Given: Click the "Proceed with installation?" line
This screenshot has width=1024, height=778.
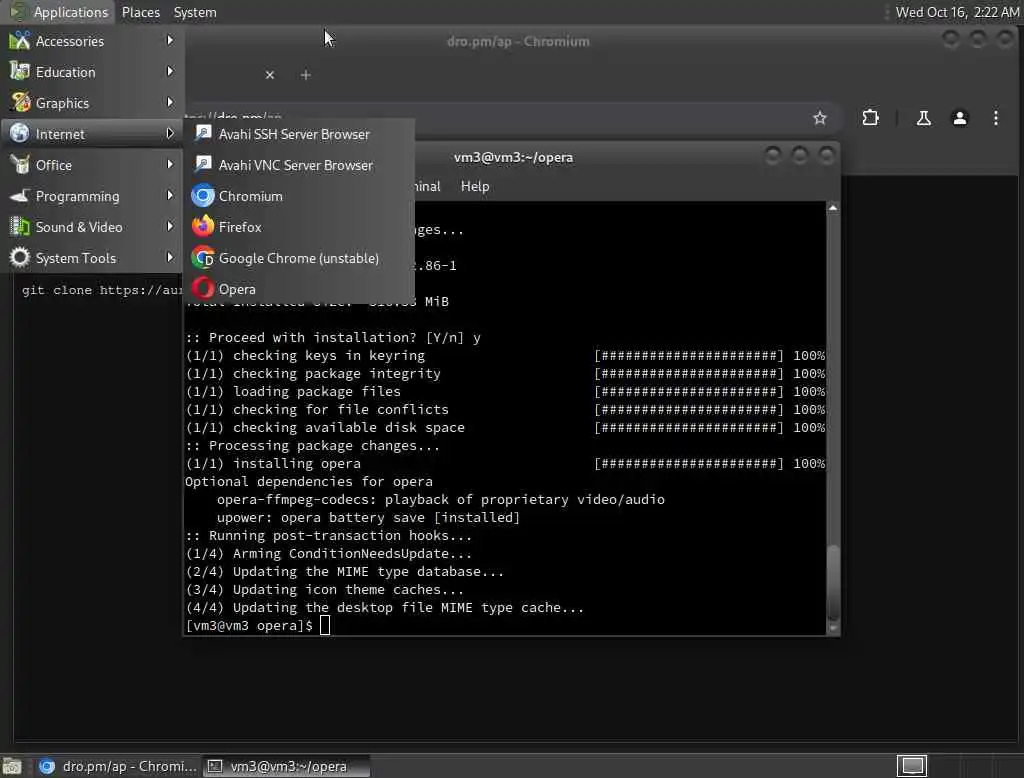Looking at the screenshot, I should pyautogui.click(x=333, y=338).
